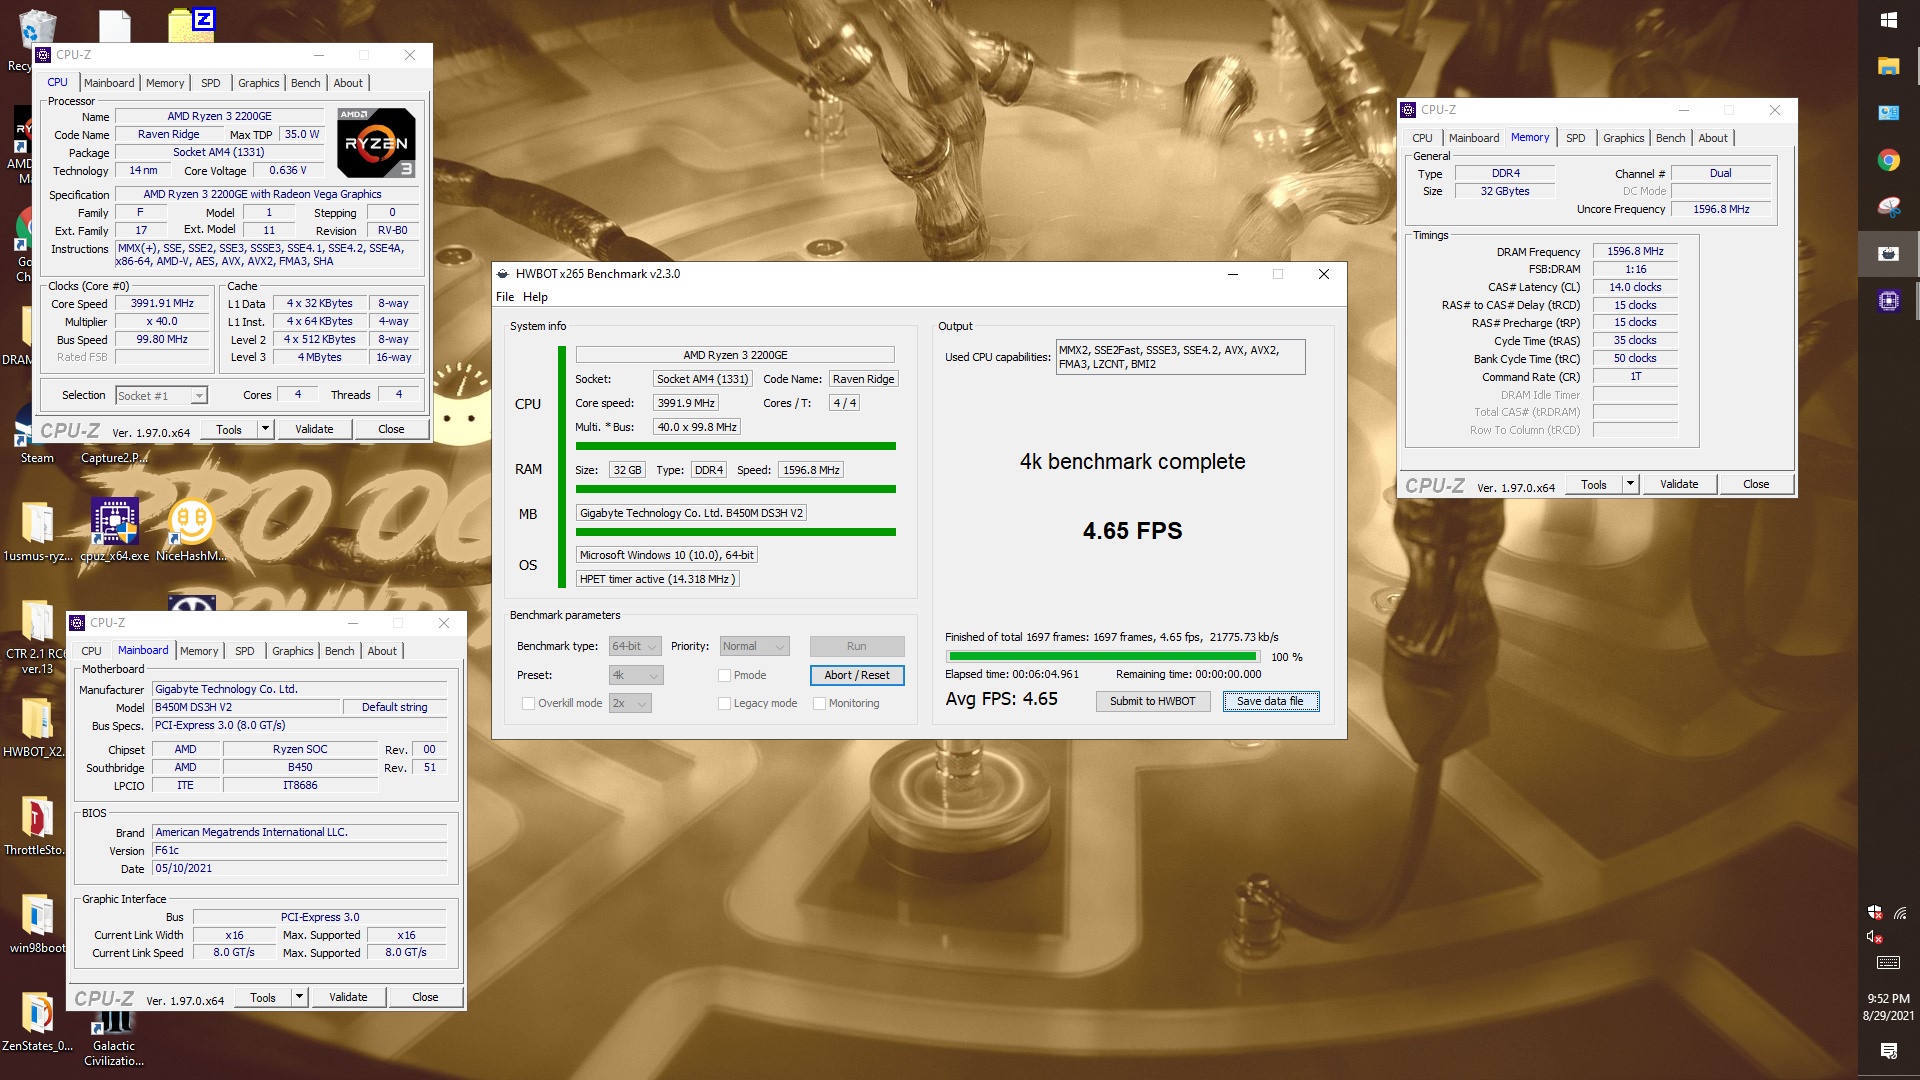The width and height of the screenshot is (1920, 1080).
Task: Open the 1usmus-ryz... folder on desktop
Action: point(37,530)
